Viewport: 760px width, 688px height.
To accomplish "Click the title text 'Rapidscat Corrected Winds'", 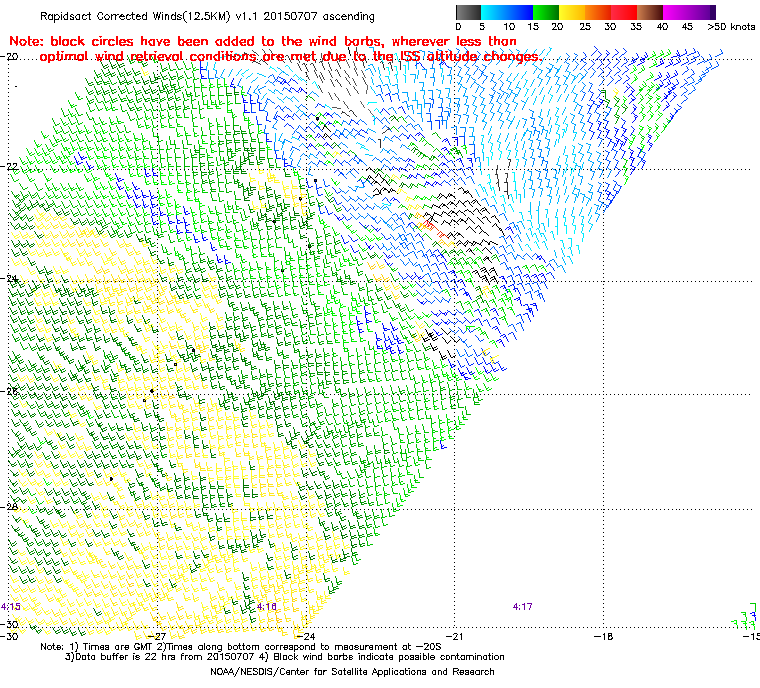I will pyautogui.click(x=112, y=16).
